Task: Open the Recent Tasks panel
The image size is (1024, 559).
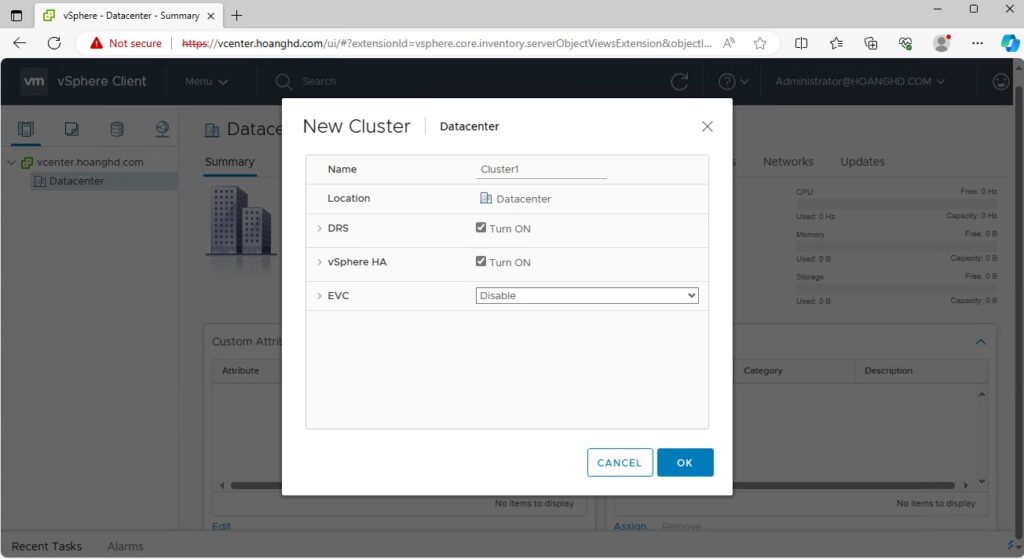Action: pos(46,546)
